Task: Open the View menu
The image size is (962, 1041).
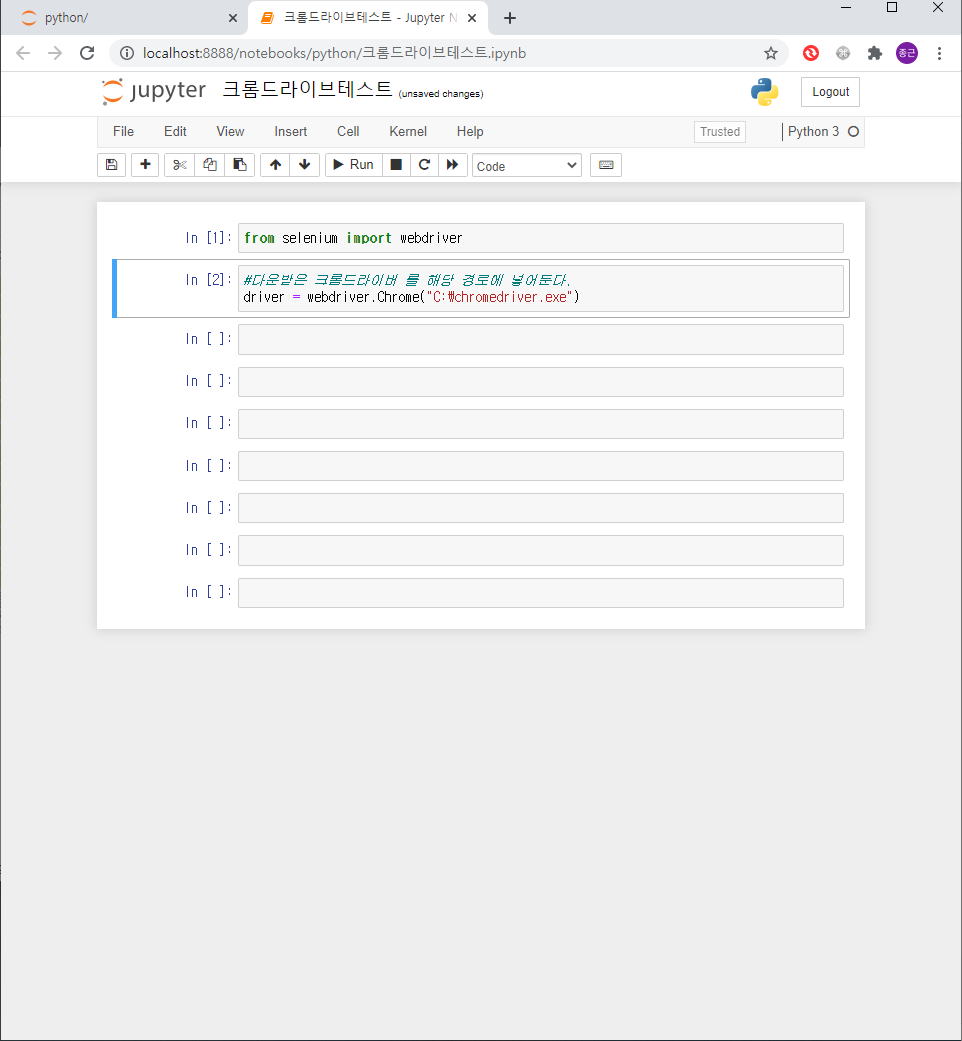Action: pyautogui.click(x=230, y=131)
